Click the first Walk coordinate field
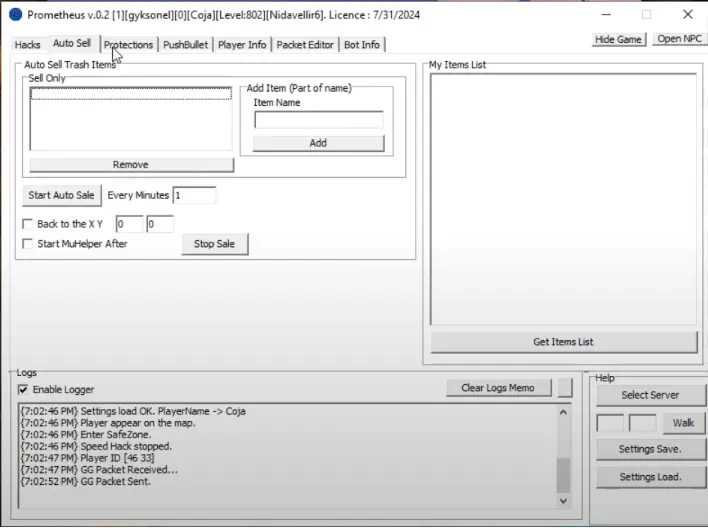Viewport: 708px width, 528px height. pos(610,423)
